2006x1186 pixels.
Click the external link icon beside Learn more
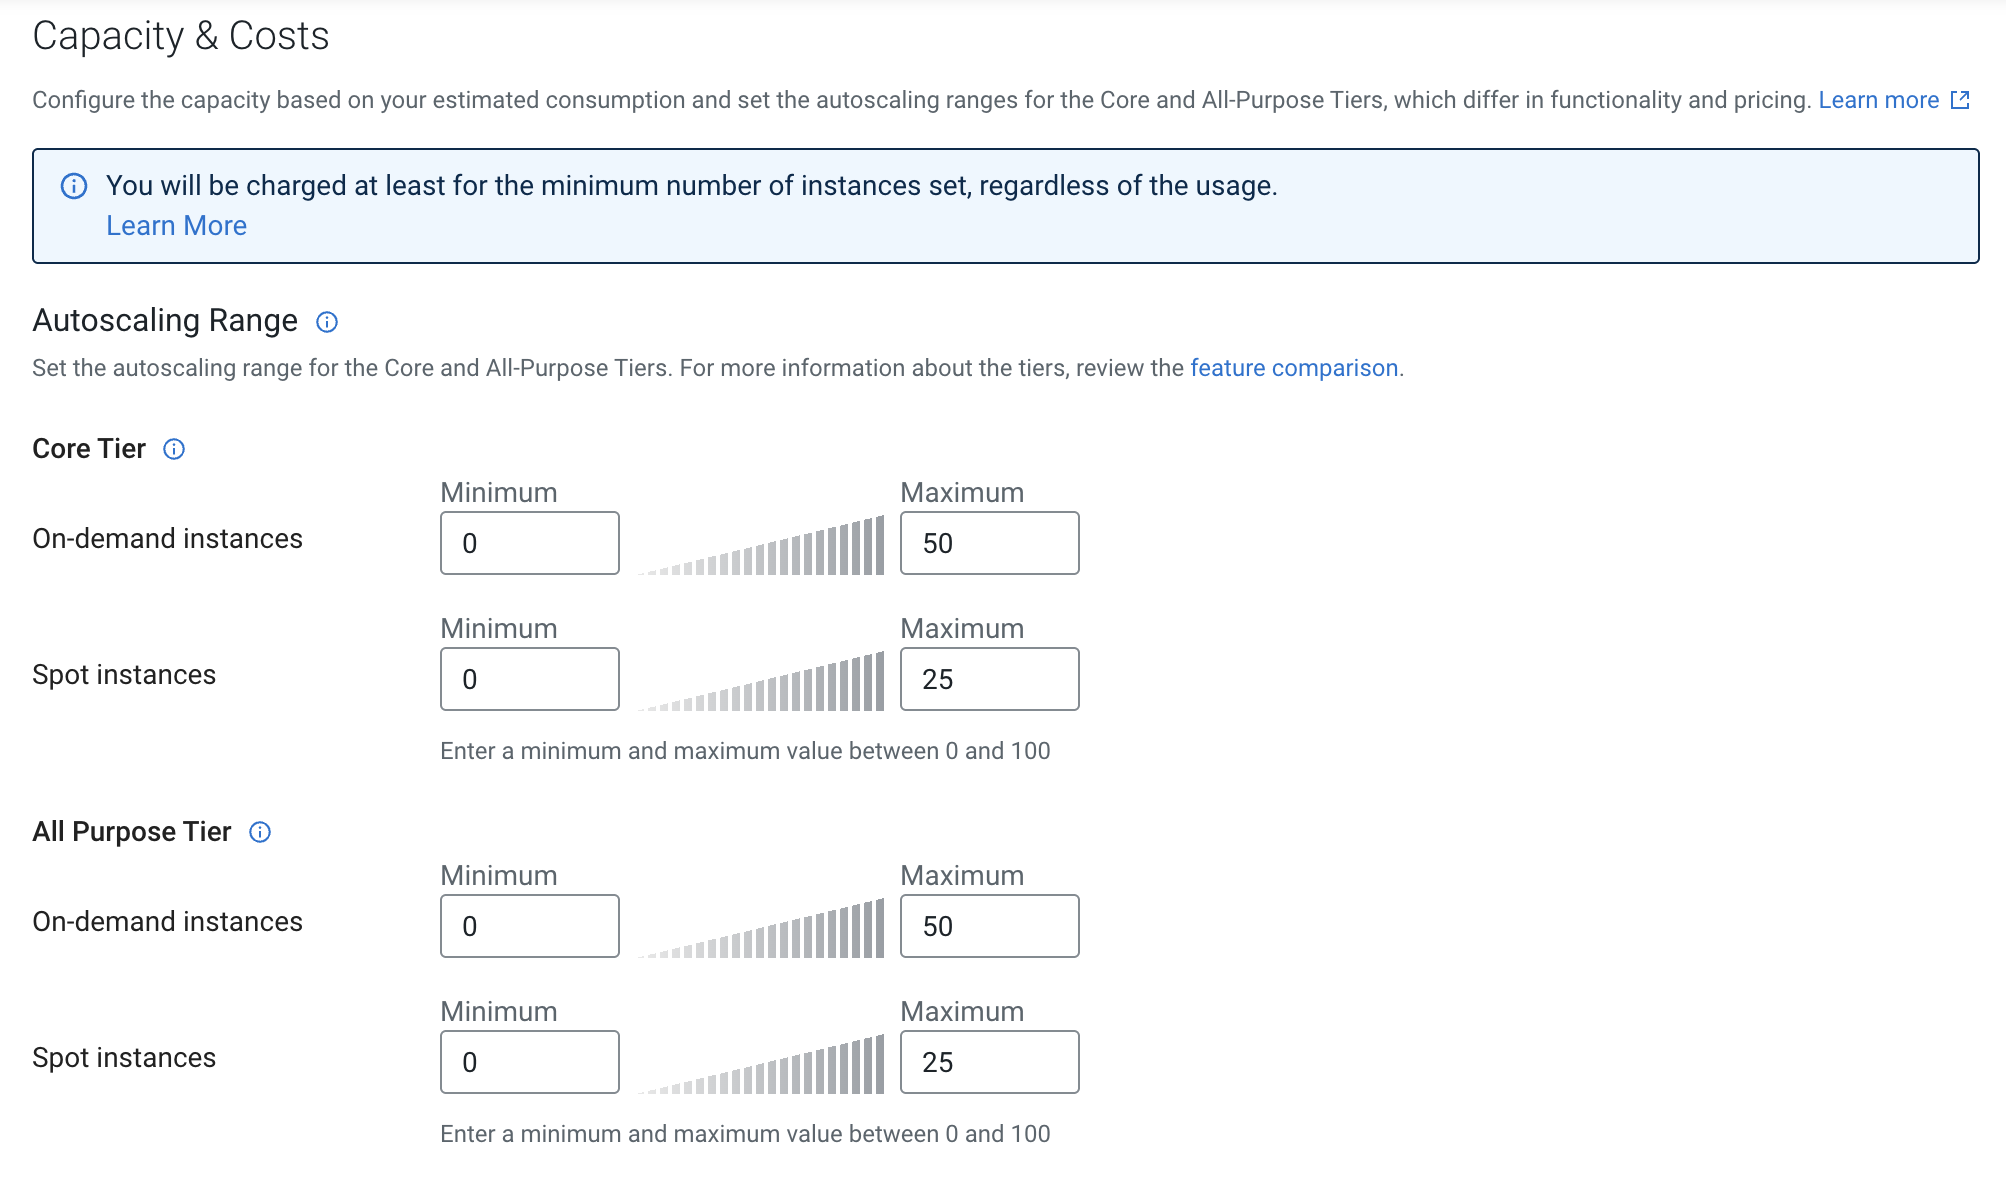(x=1960, y=100)
